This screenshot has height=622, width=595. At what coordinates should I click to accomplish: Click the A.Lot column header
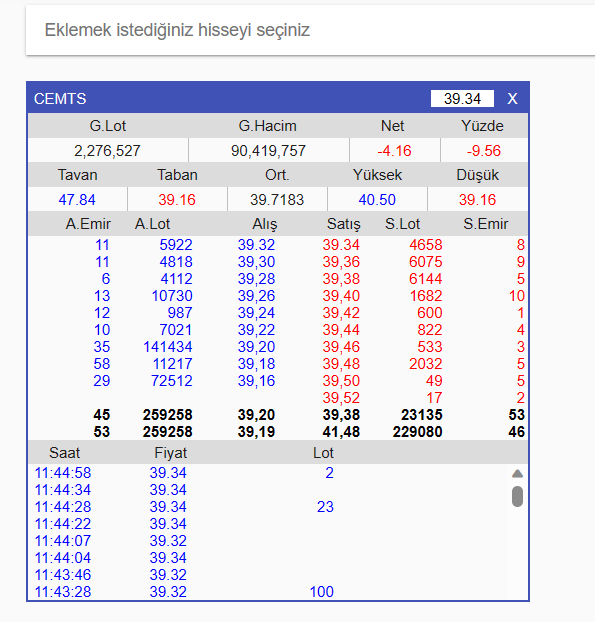click(x=152, y=224)
